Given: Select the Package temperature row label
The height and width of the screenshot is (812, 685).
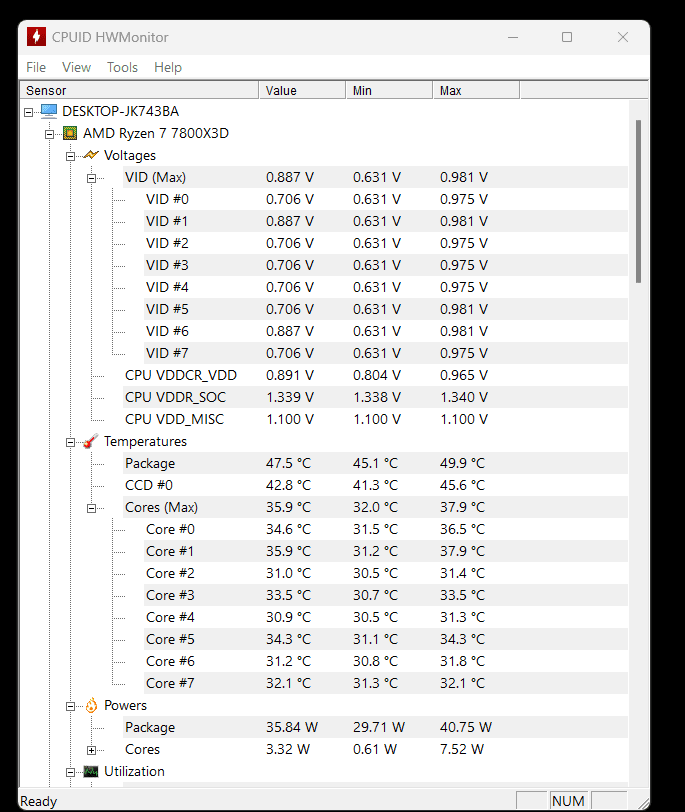Looking at the screenshot, I should (150, 463).
